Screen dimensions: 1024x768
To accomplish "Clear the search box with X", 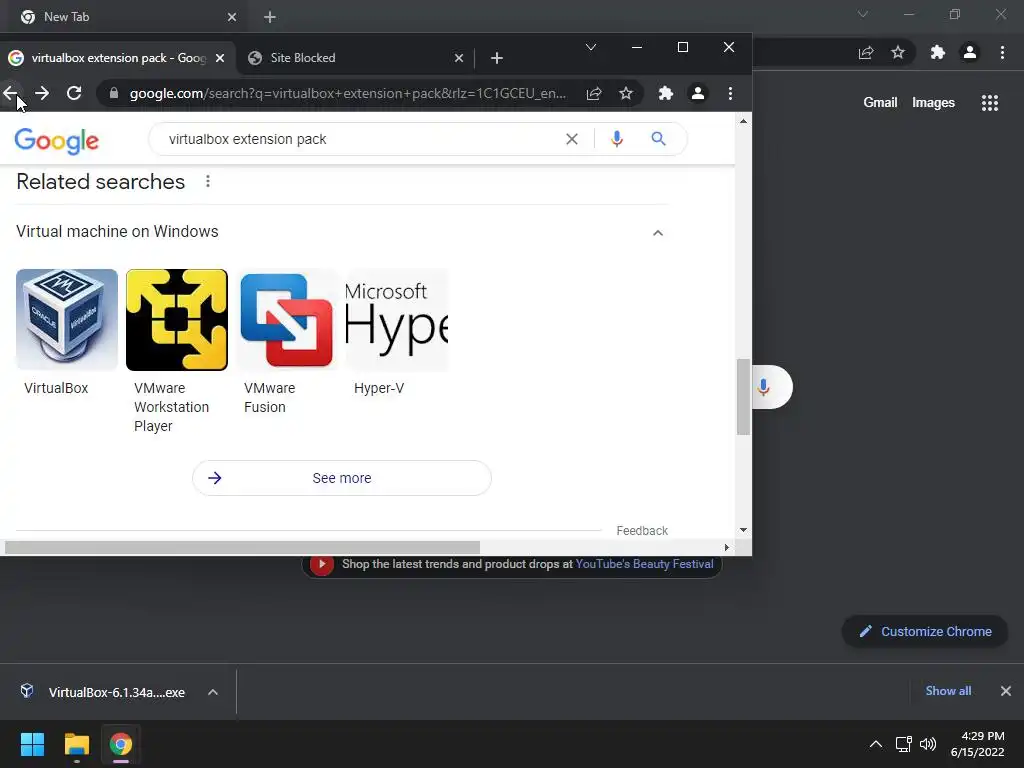I will [571, 139].
